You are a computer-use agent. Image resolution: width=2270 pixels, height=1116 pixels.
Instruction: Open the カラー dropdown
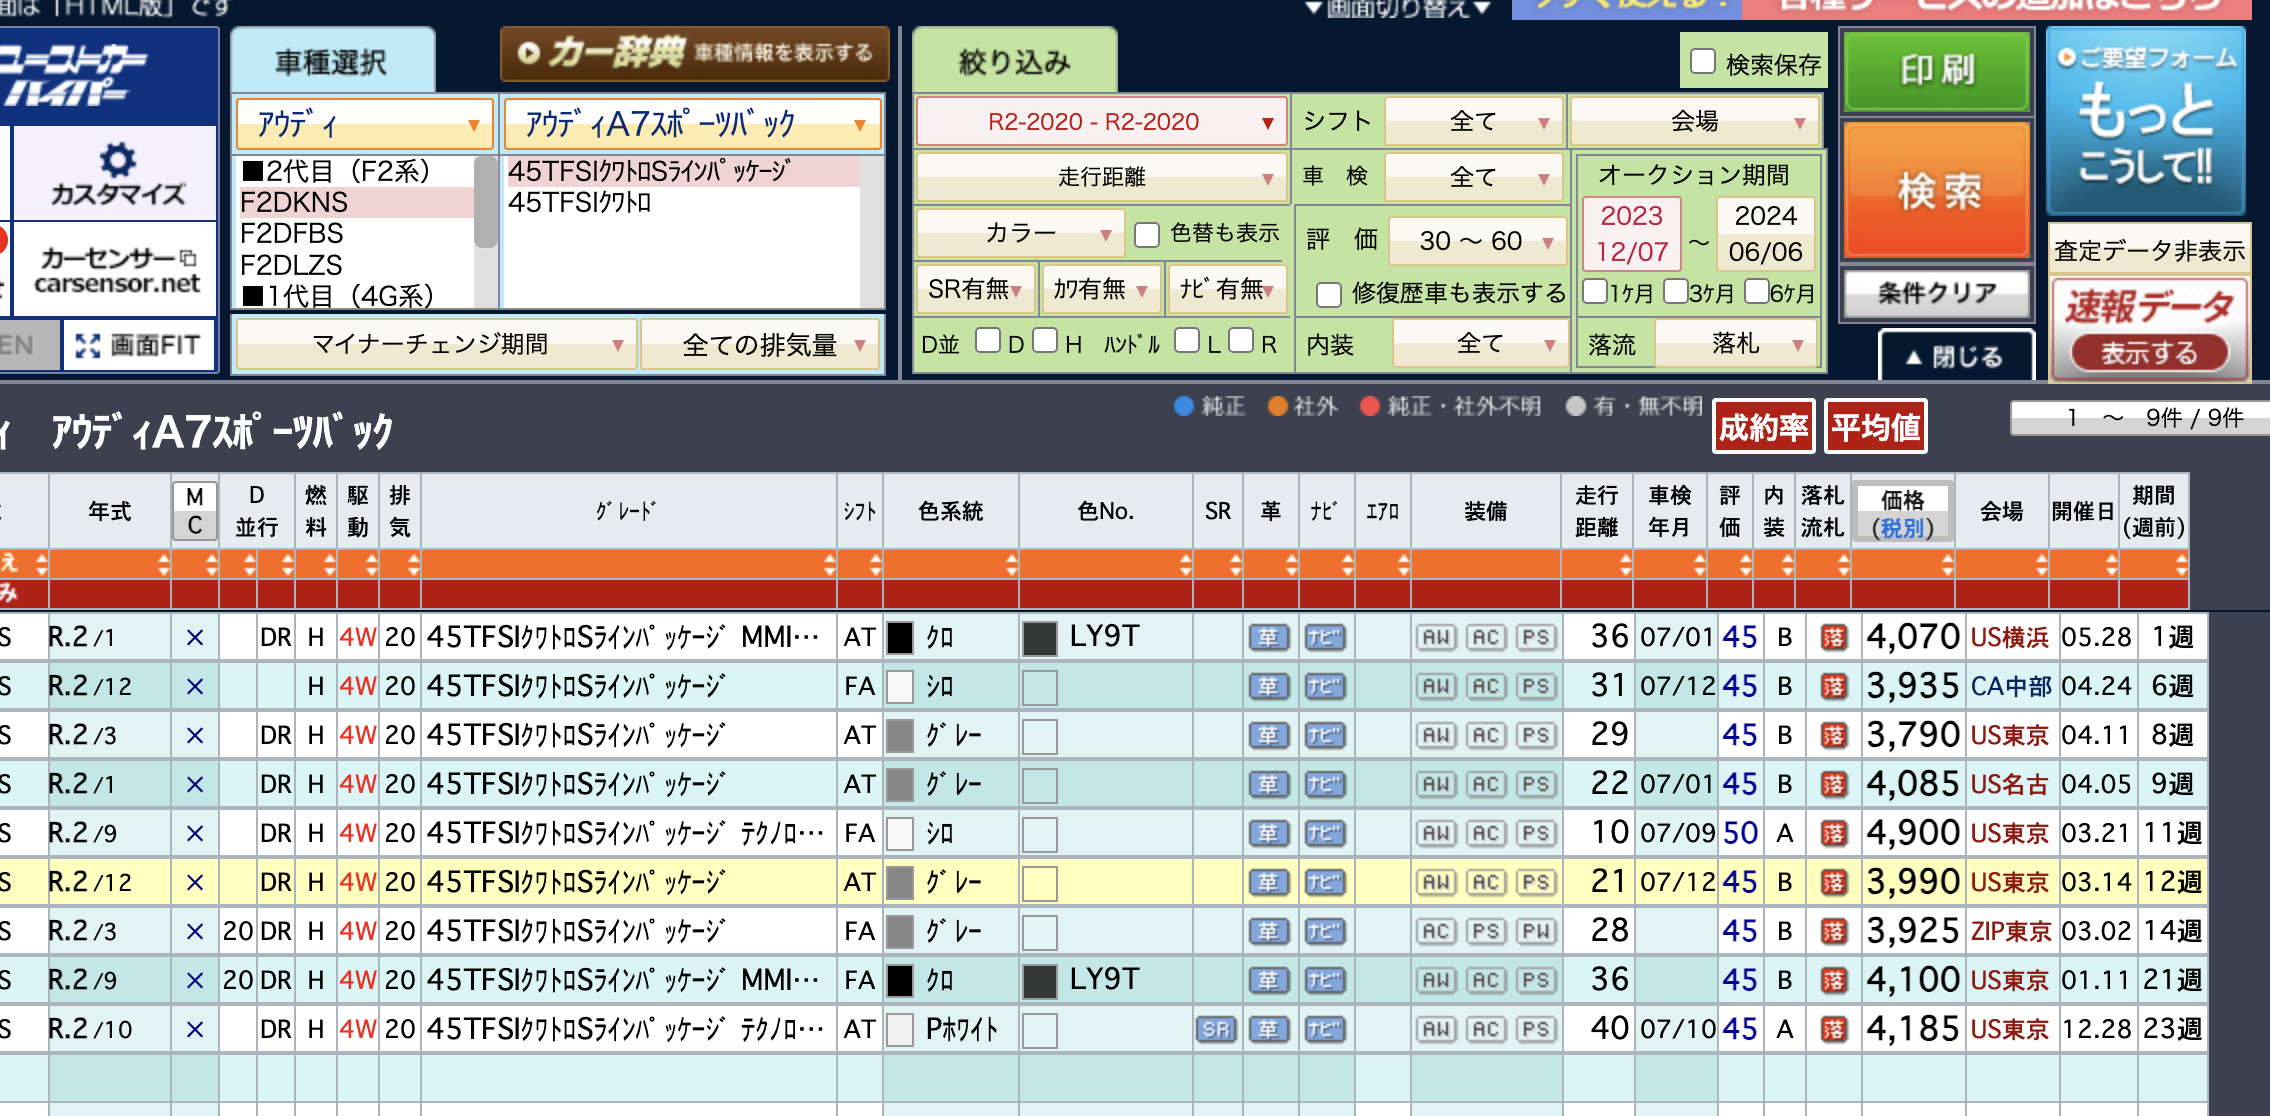click(x=1020, y=234)
